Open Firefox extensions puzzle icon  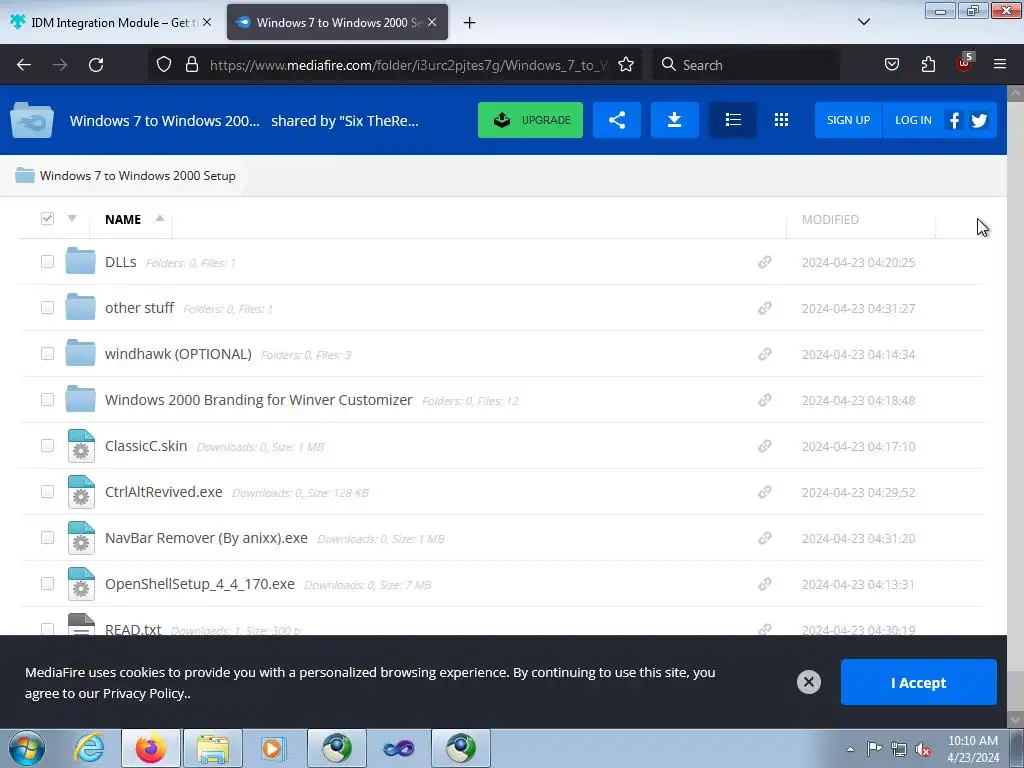tap(928, 65)
